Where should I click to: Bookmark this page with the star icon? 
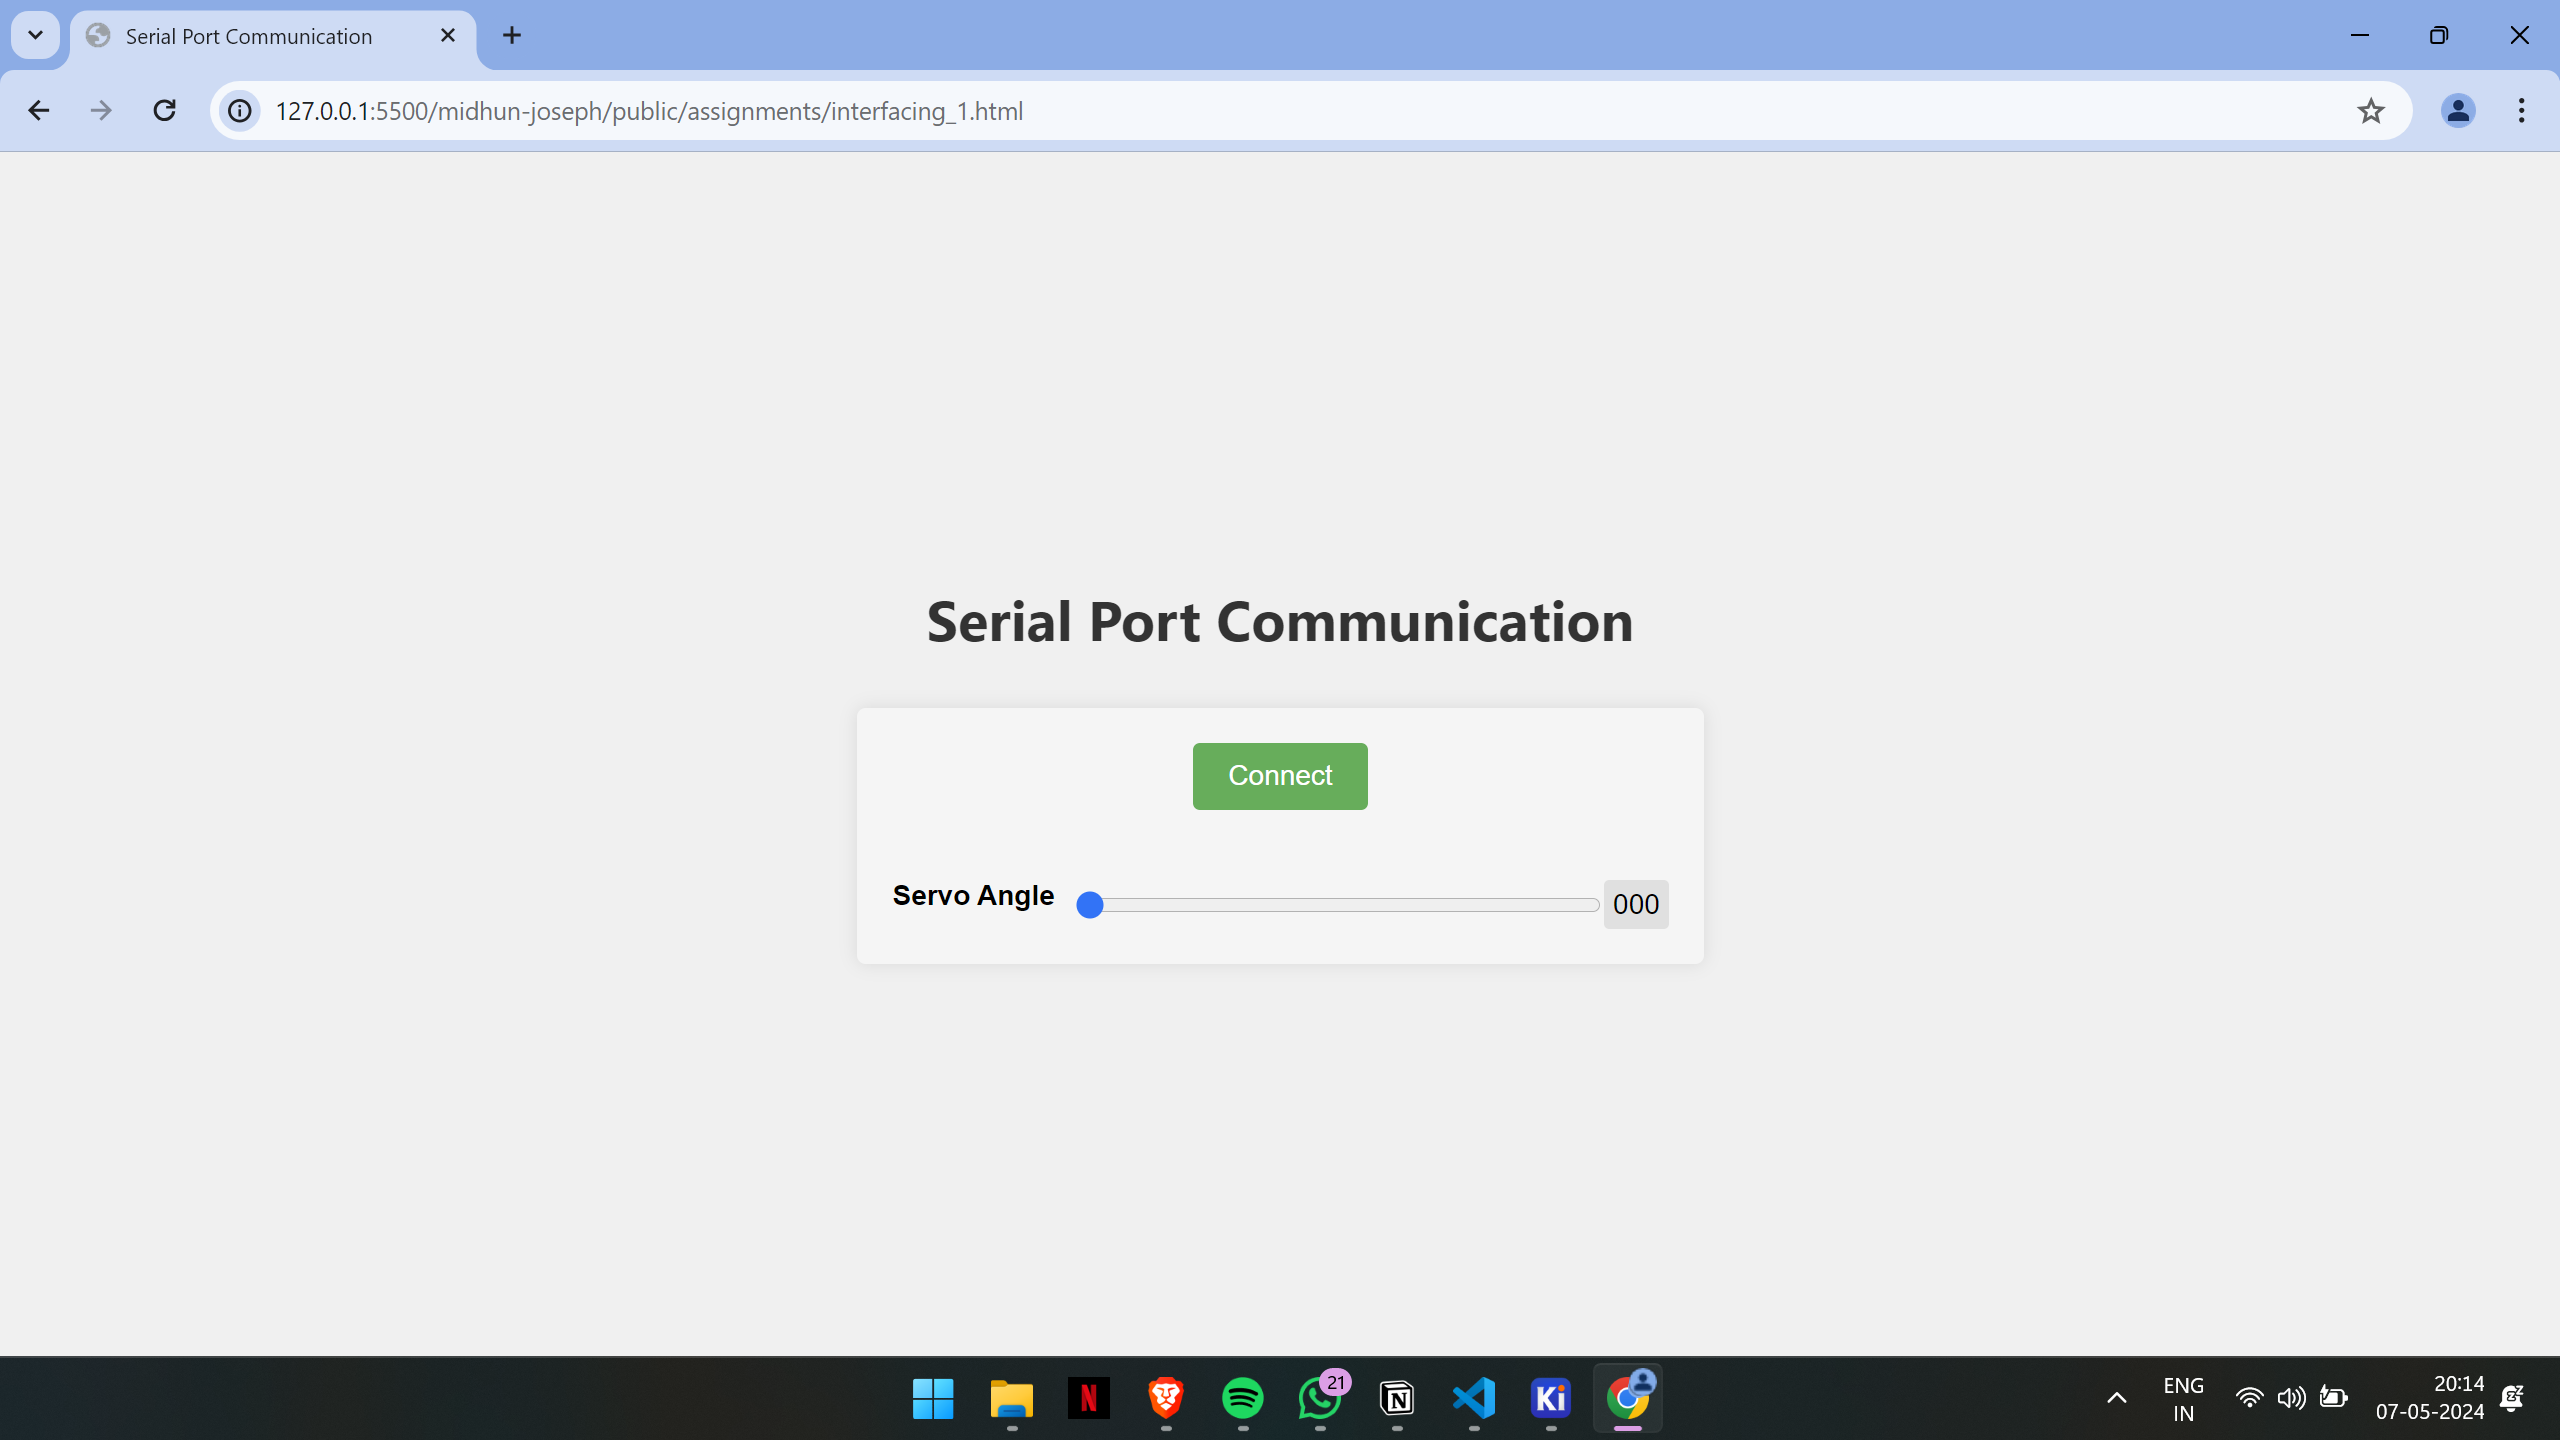(2370, 110)
